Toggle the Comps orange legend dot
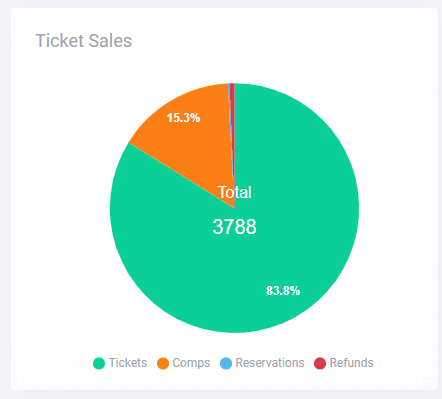Image resolution: width=442 pixels, height=399 pixels. (x=163, y=363)
